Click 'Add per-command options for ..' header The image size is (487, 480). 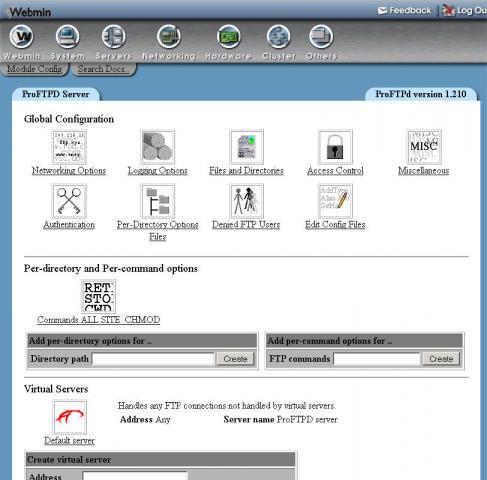(x=364, y=341)
